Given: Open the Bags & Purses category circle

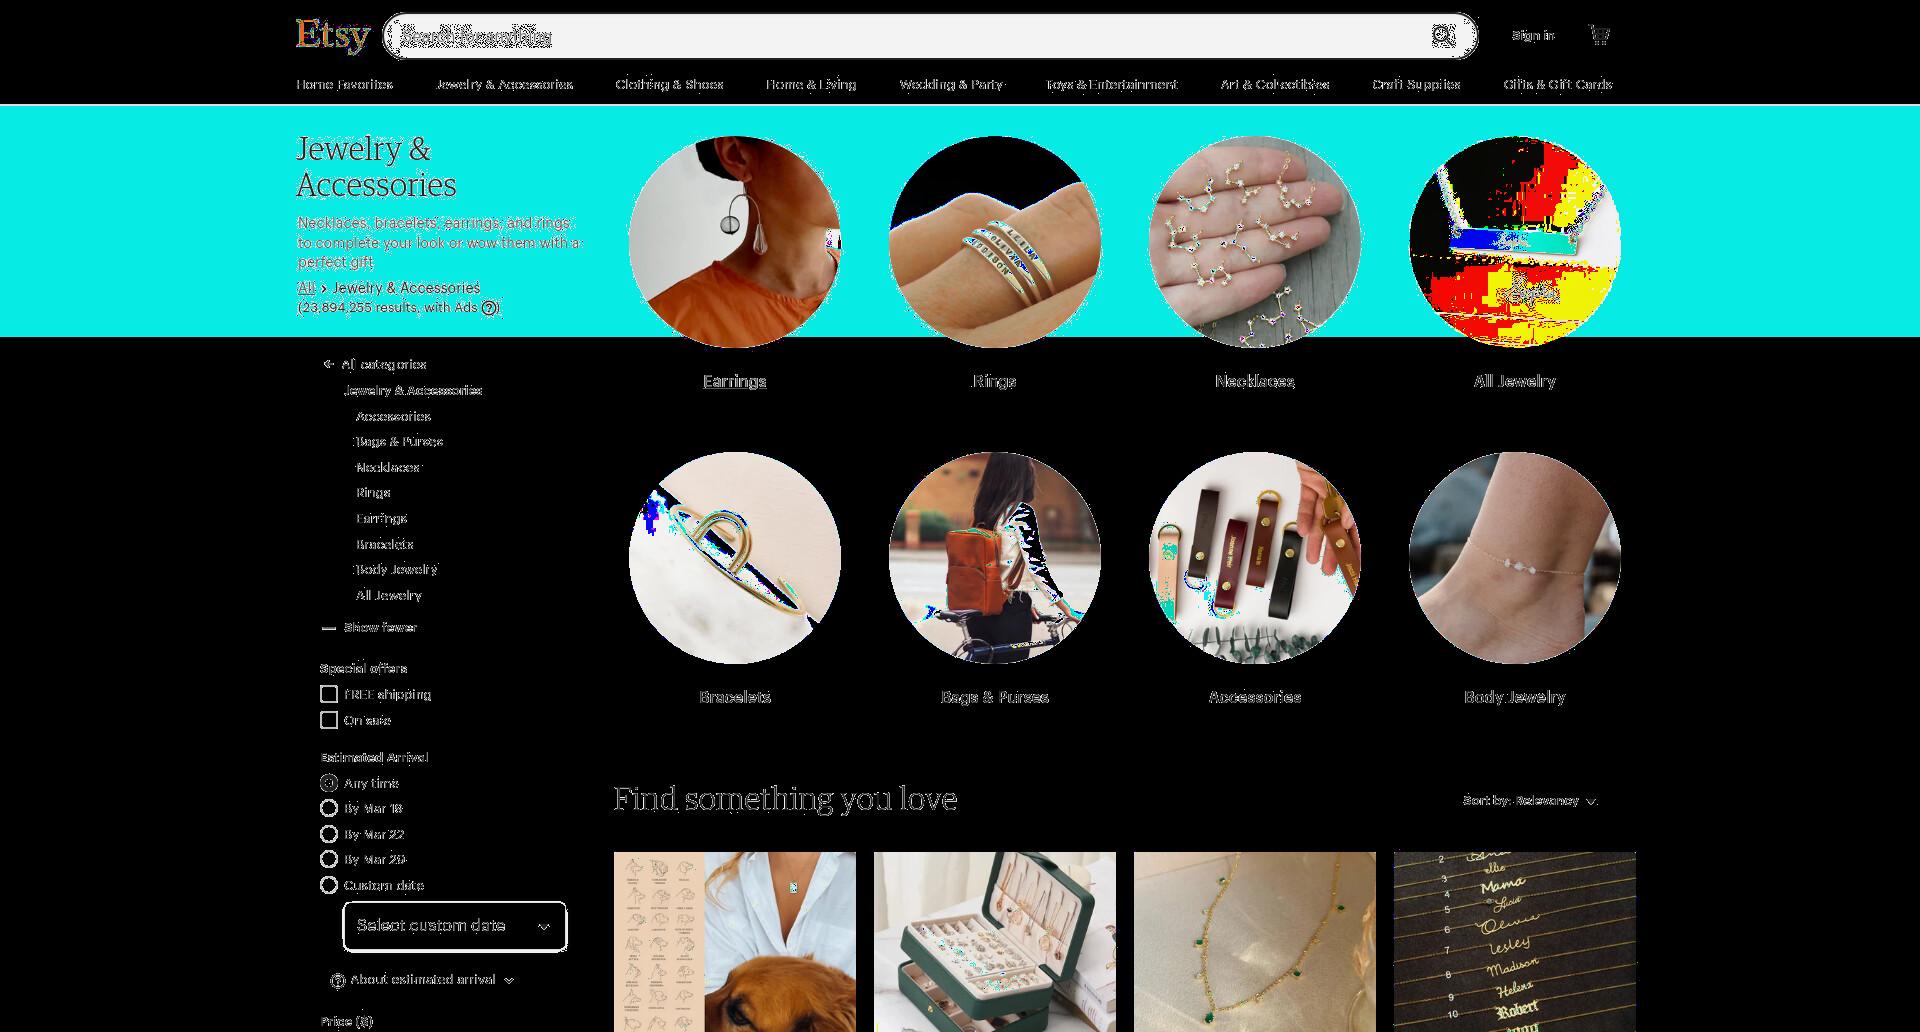Looking at the screenshot, I should coord(995,558).
